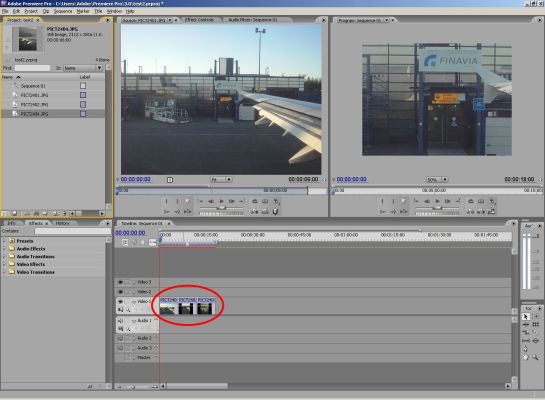Viewport: 545px width, 400px height.
Task: Select the Zoom magnifier tool
Action: (x=535, y=357)
